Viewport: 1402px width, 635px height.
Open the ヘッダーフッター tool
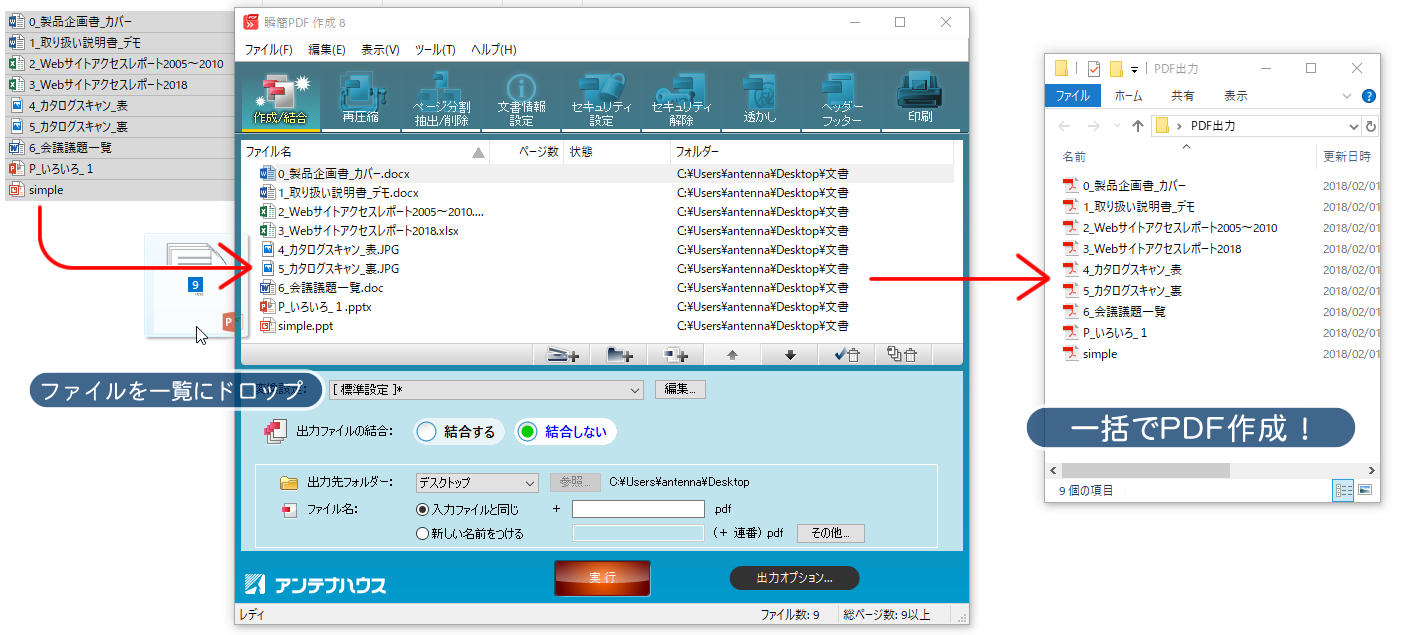pyautogui.click(x=841, y=98)
